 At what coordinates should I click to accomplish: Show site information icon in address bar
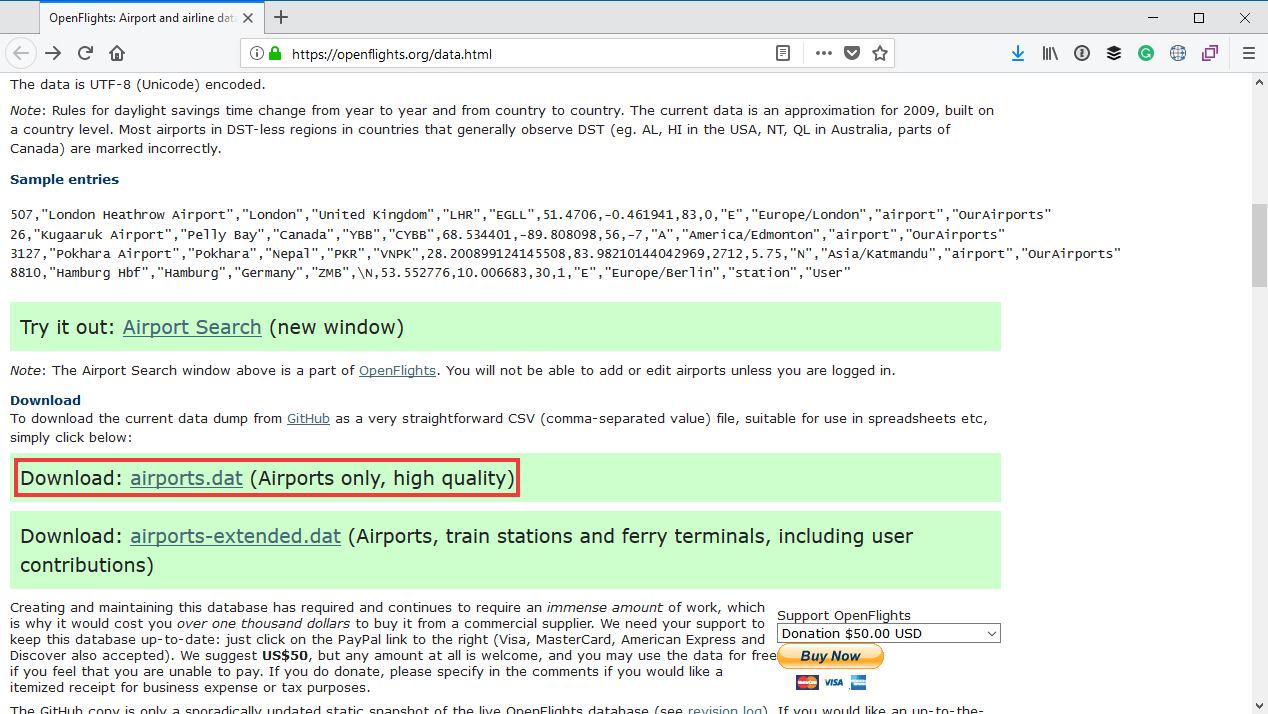click(x=257, y=54)
